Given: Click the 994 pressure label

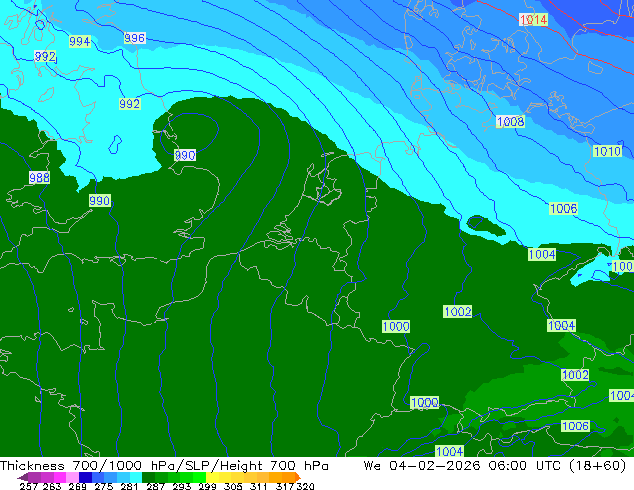Looking at the screenshot, I should (79, 41).
